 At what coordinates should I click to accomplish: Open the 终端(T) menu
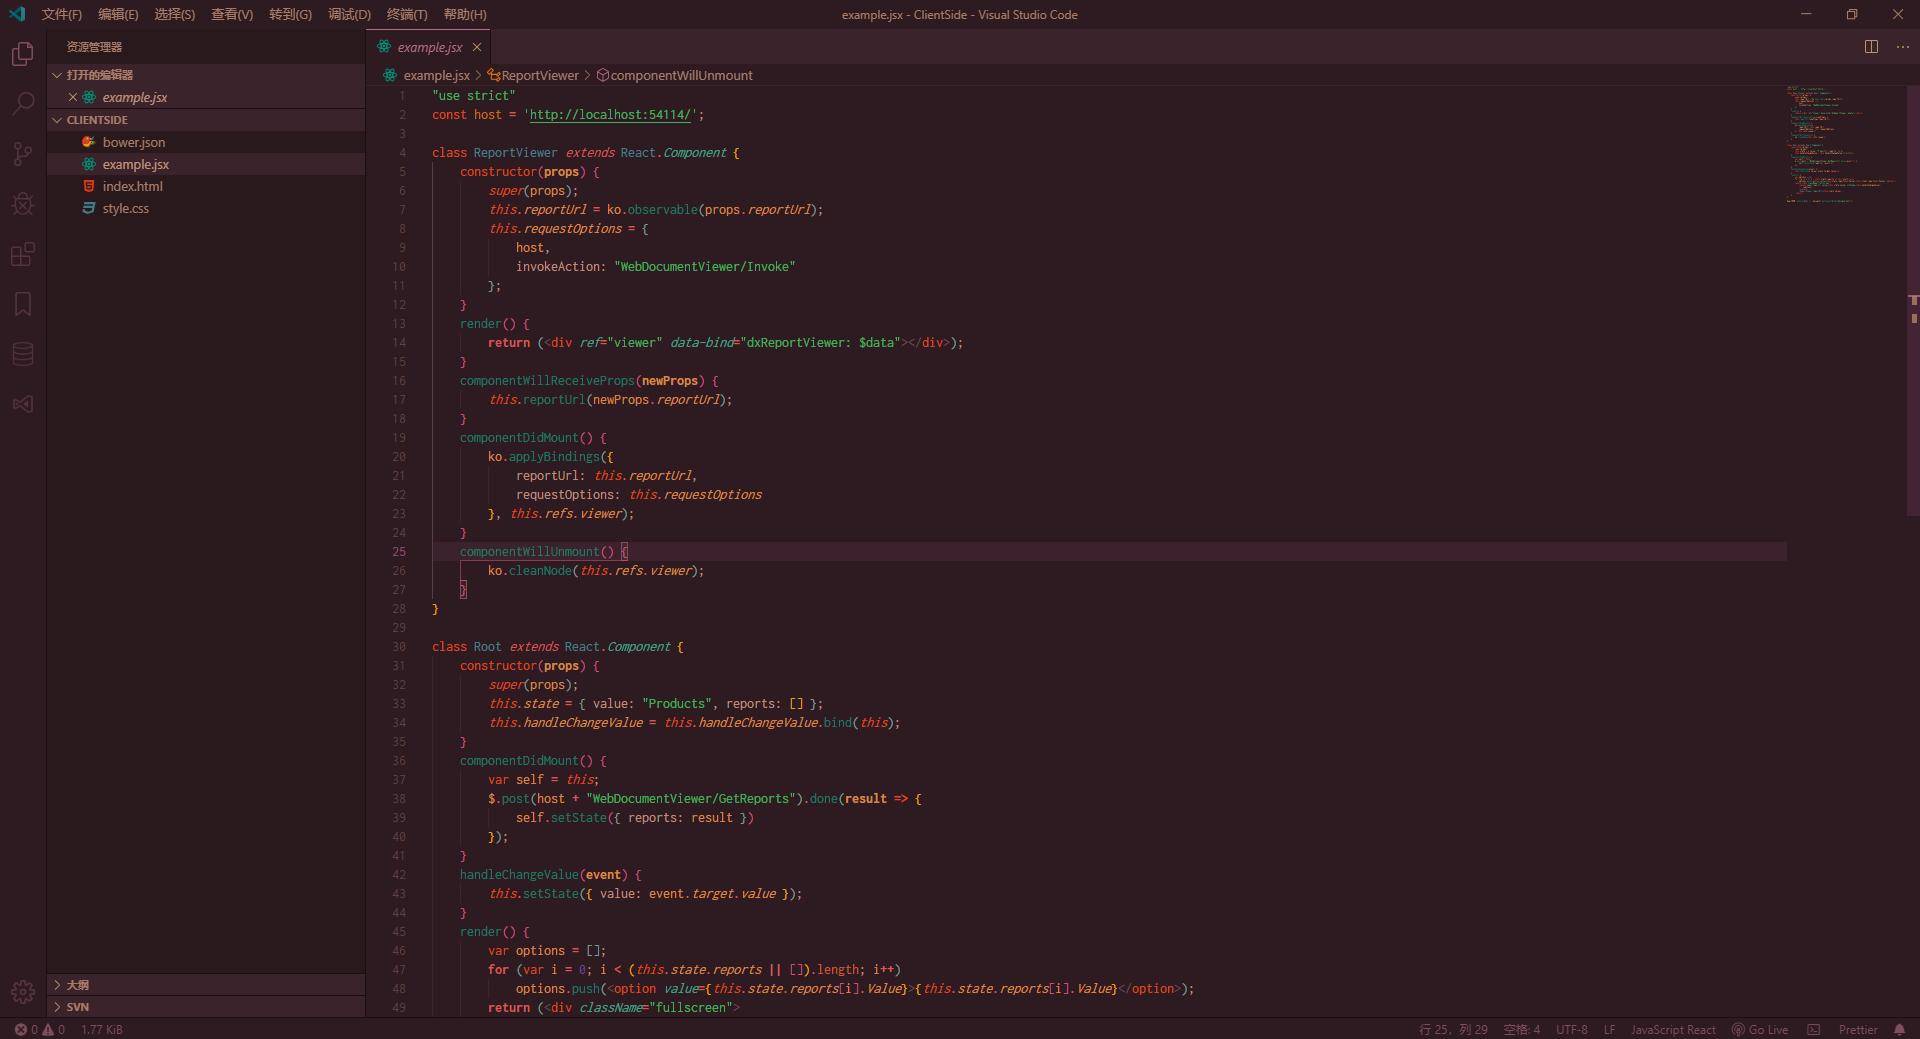406,15
